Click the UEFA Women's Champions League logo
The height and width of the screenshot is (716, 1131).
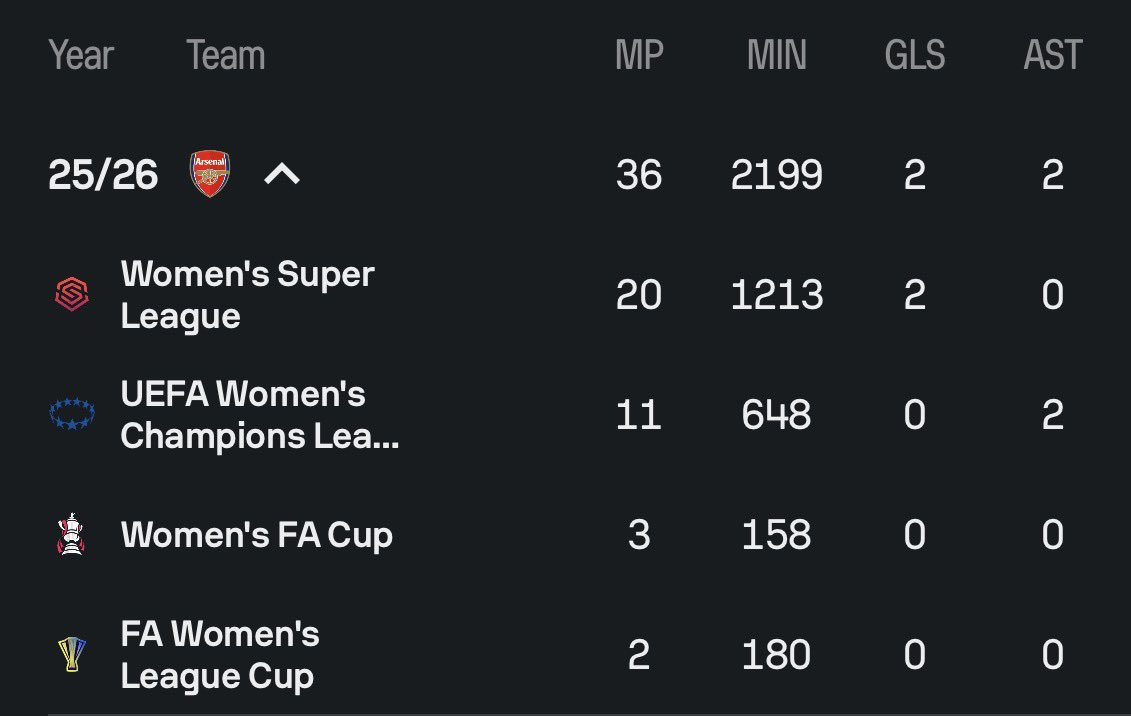[72, 414]
